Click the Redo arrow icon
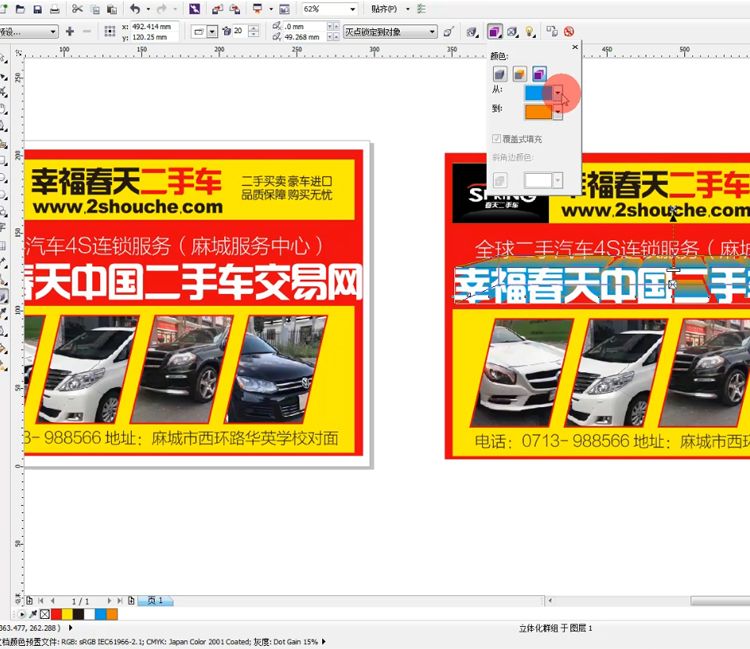750x649 pixels. tap(162, 9)
